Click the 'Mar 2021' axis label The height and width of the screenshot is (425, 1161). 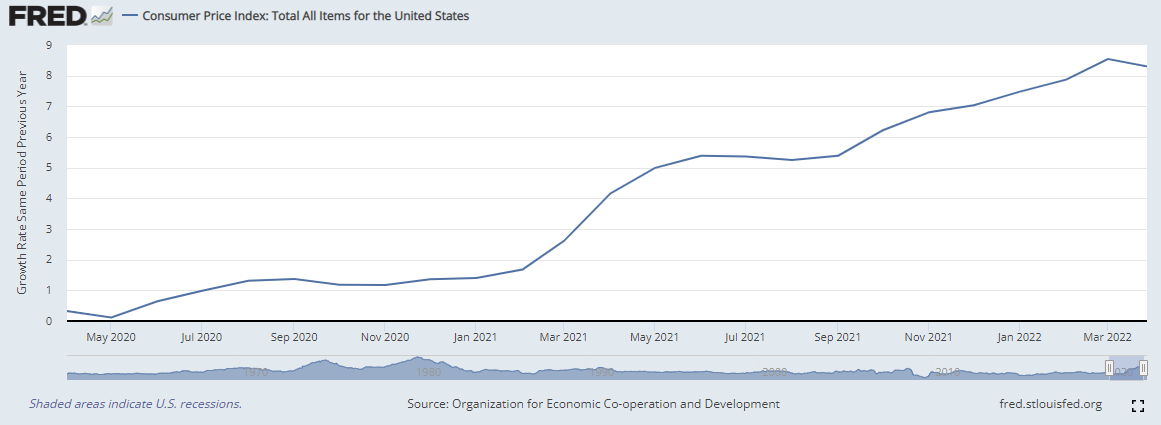[563, 337]
